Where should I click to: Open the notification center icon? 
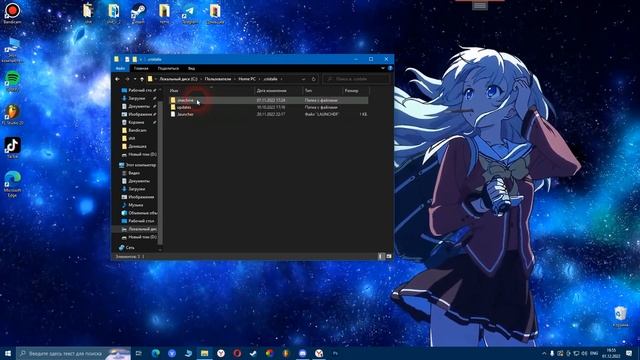(629, 353)
